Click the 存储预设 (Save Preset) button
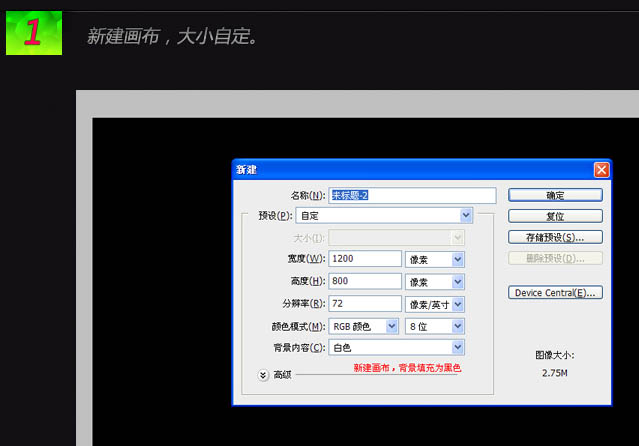Image resolution: width=639 pixels, height=446 pixels. click(x=555, y=237)
